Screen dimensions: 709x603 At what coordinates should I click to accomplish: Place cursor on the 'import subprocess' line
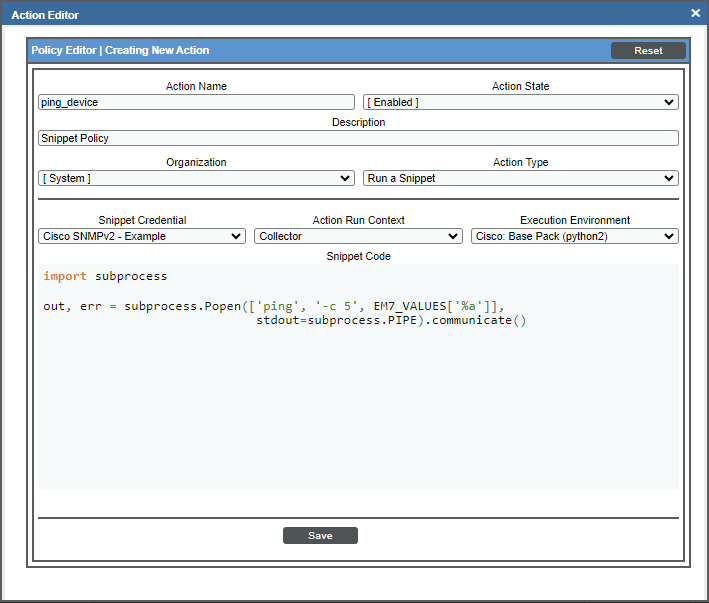106,276
